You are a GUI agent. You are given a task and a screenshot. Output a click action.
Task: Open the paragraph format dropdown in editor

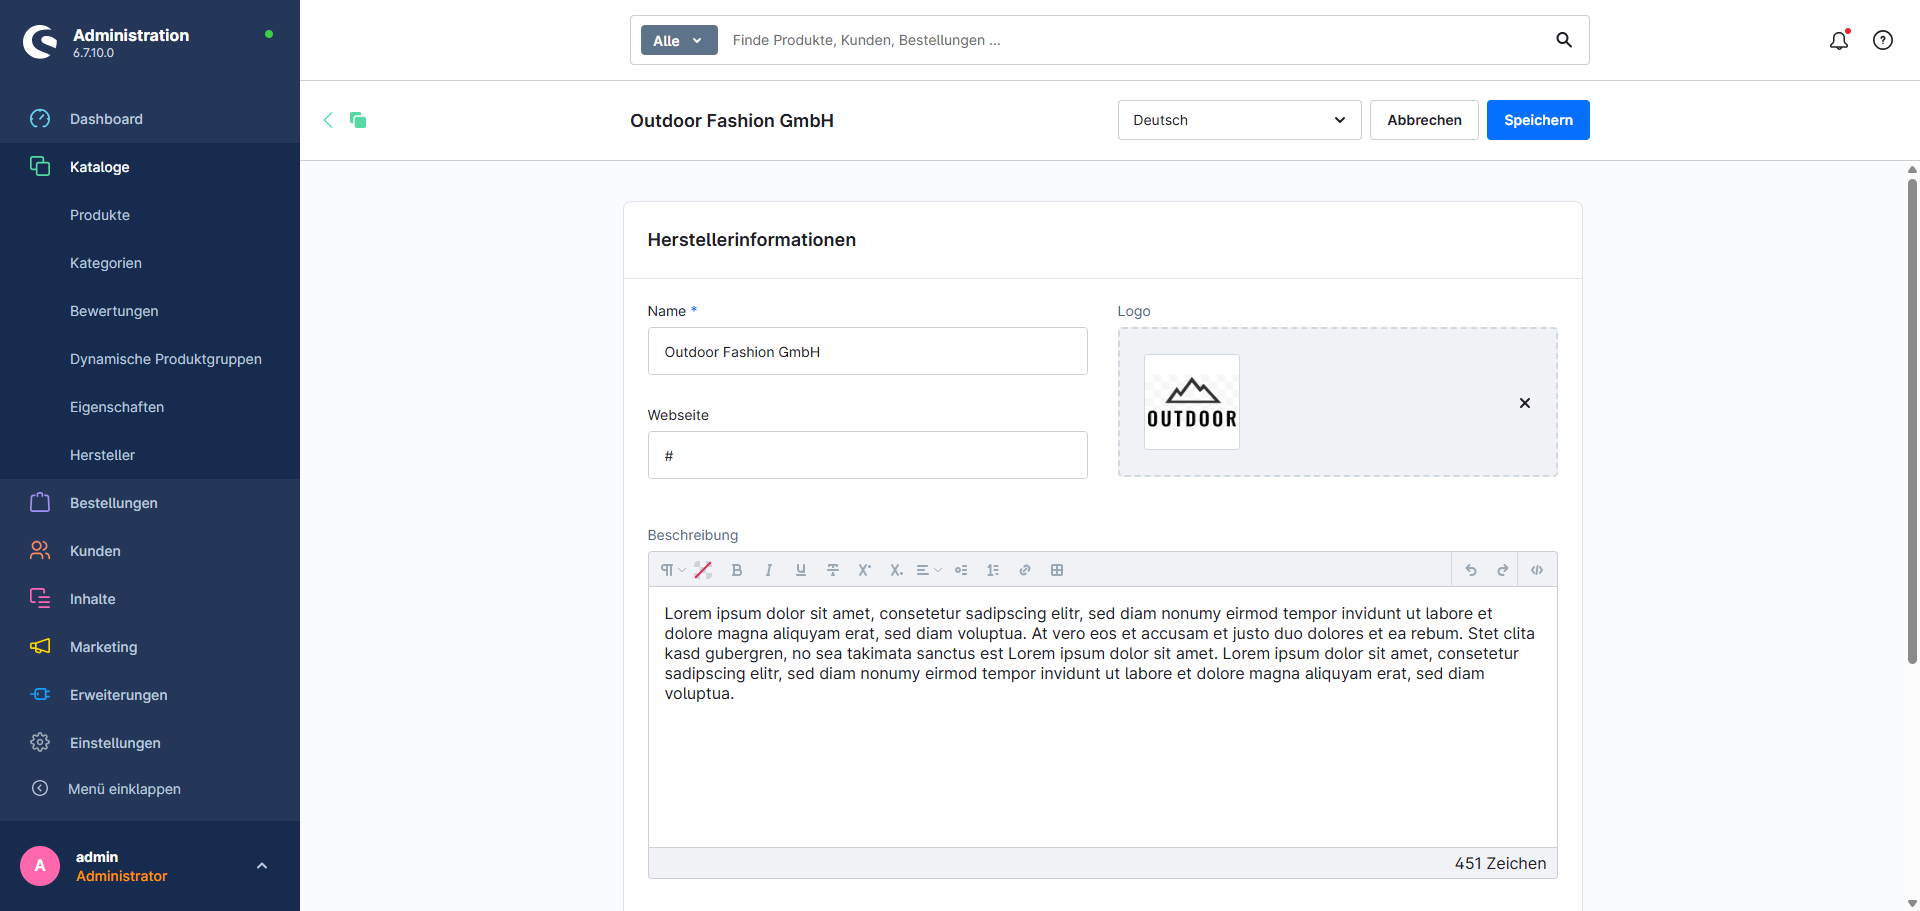click(x=671, y=570)
